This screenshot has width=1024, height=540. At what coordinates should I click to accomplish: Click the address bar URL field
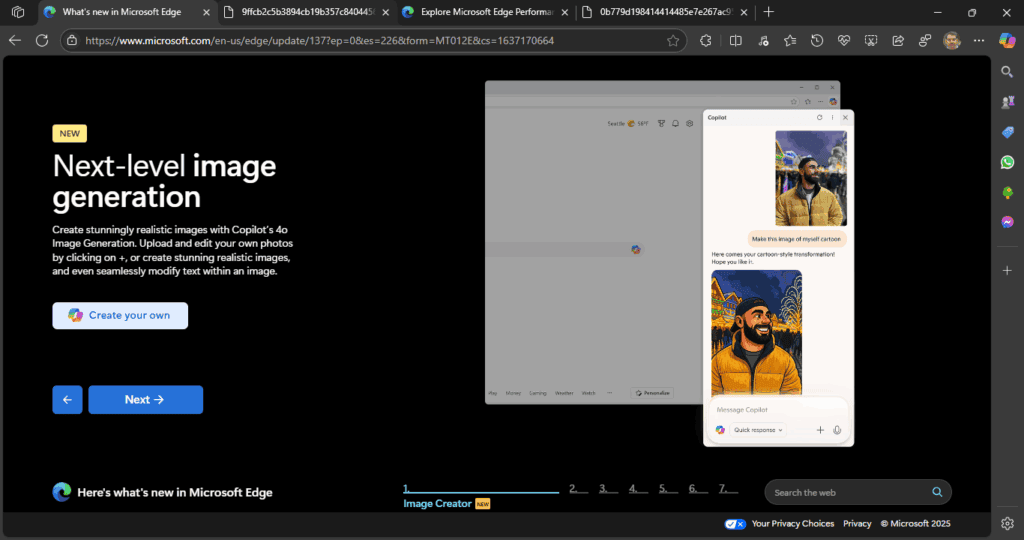tap(372, 40)
